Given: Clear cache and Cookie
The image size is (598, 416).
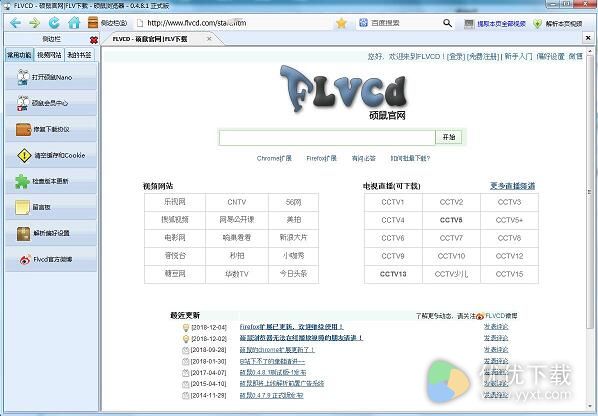Looking at the screenshot, I should click(x=51, y=155).
